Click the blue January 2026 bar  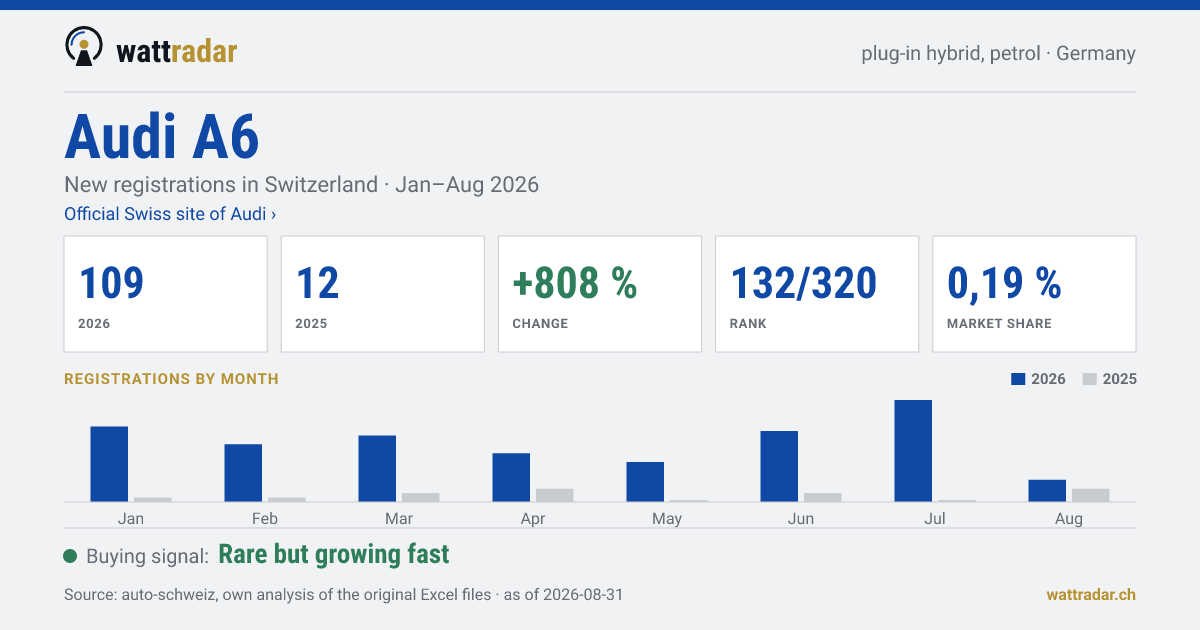pos(109,464)
